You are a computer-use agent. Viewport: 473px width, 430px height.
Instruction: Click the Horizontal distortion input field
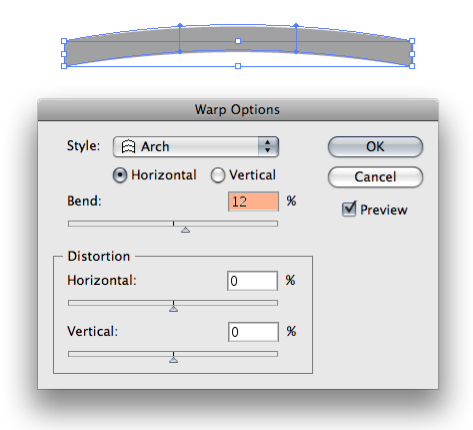[x=252, y=281]
